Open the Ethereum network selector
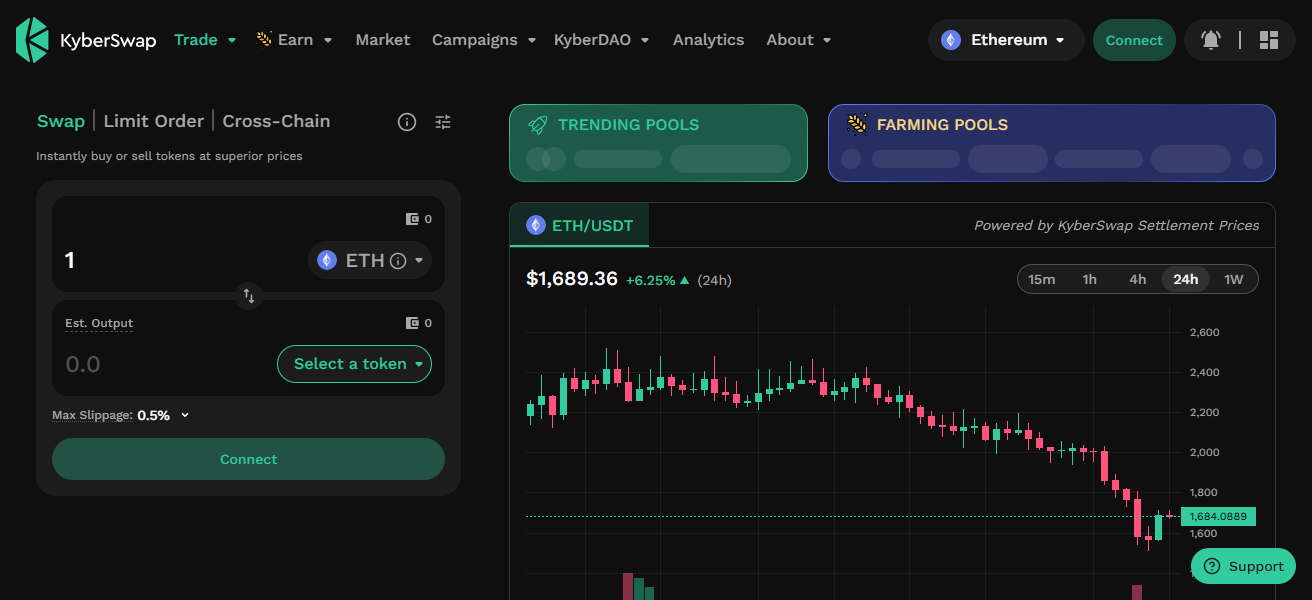Screen dimensions: 1312x600 tap(1006, 40)
